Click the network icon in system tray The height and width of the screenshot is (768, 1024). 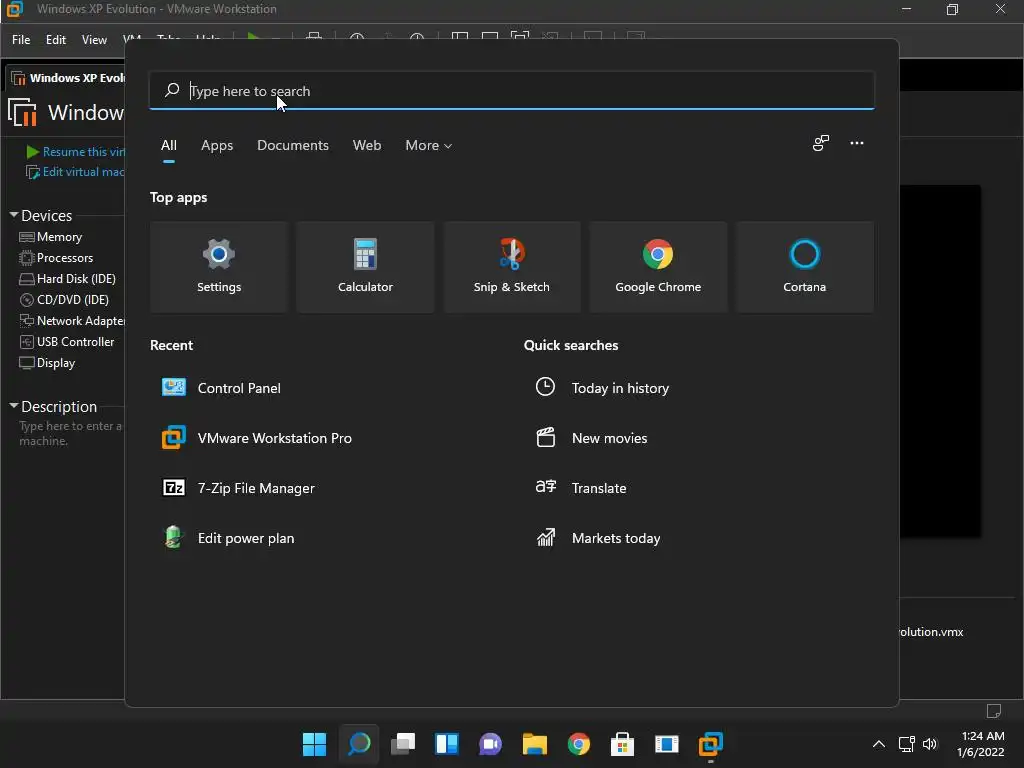tap(906, 744)
